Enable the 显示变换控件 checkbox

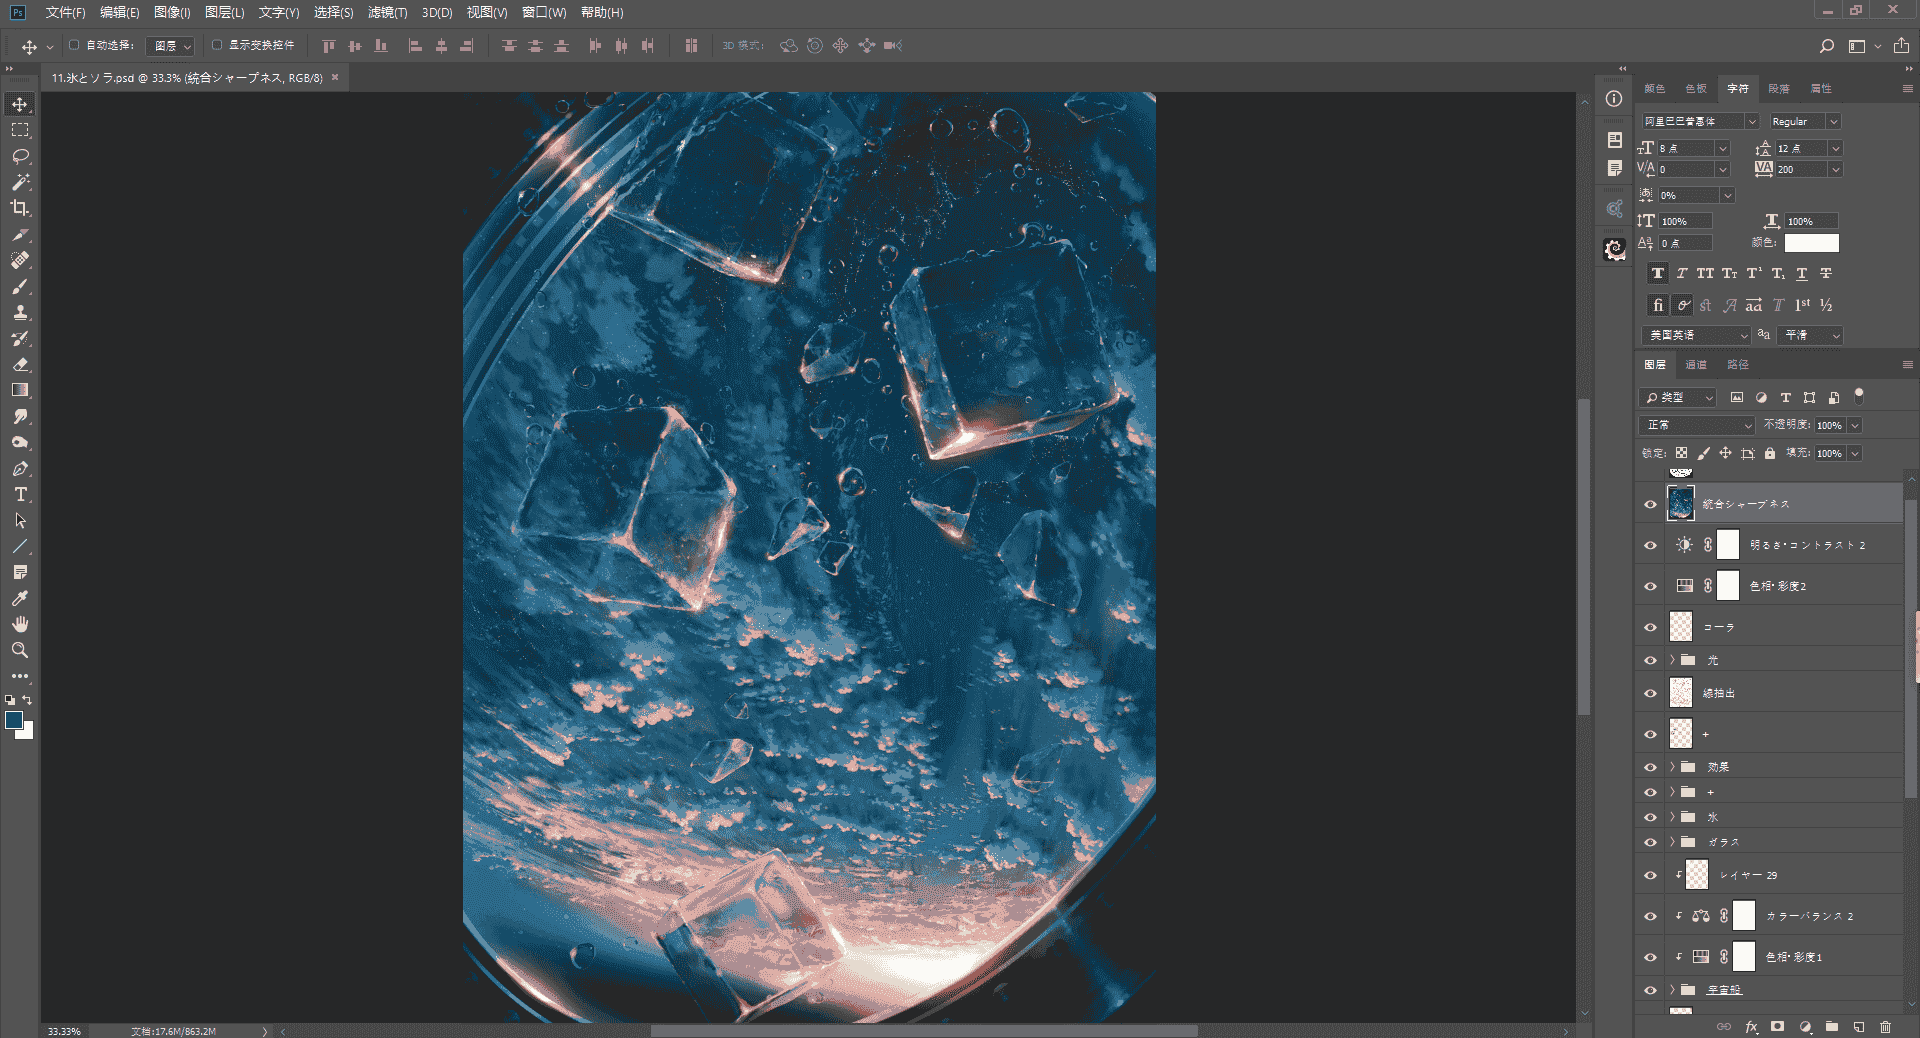[217, 45]
